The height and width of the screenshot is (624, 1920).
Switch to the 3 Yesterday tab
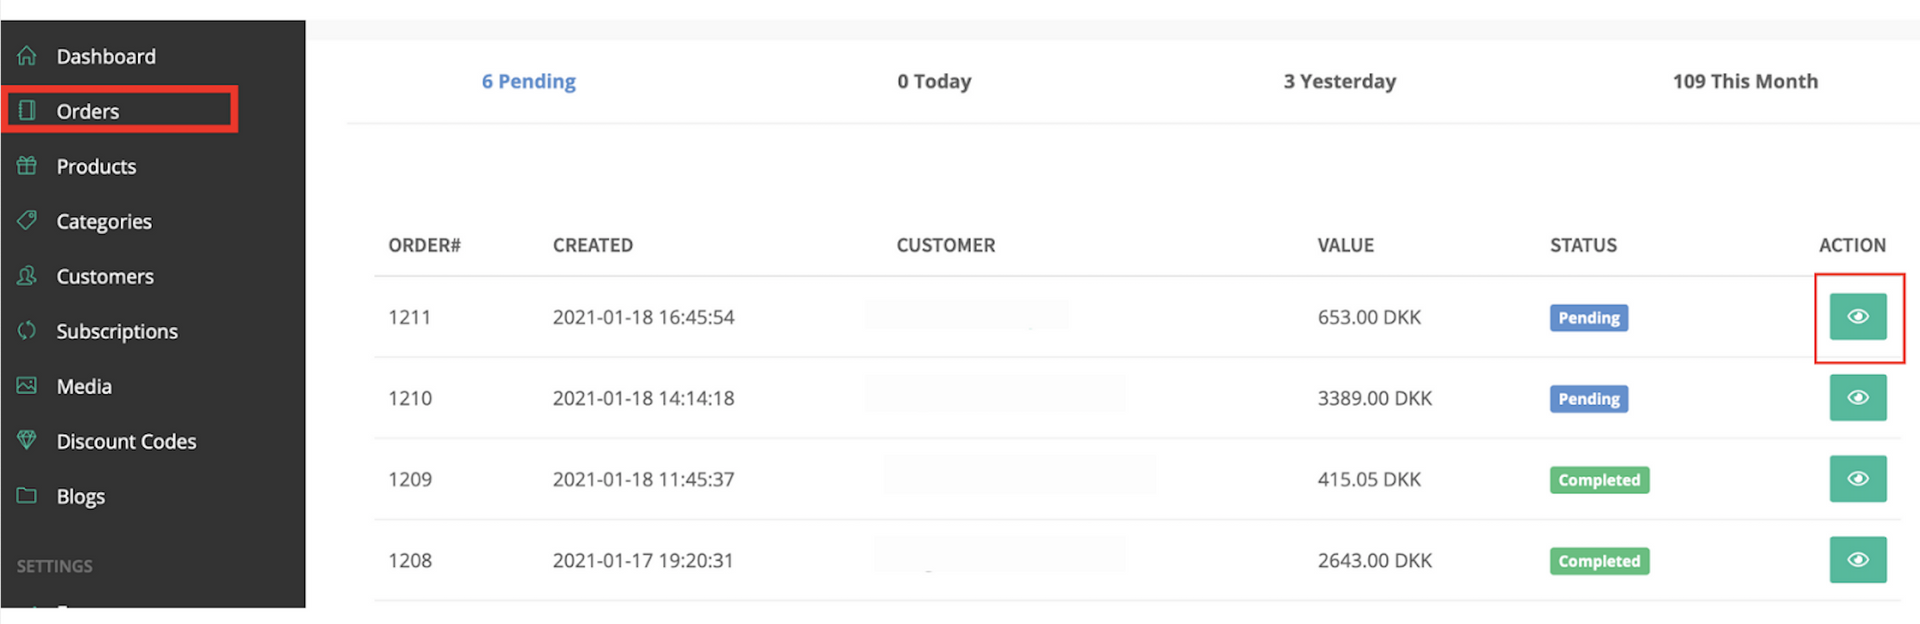click(x=1340, y=81)
